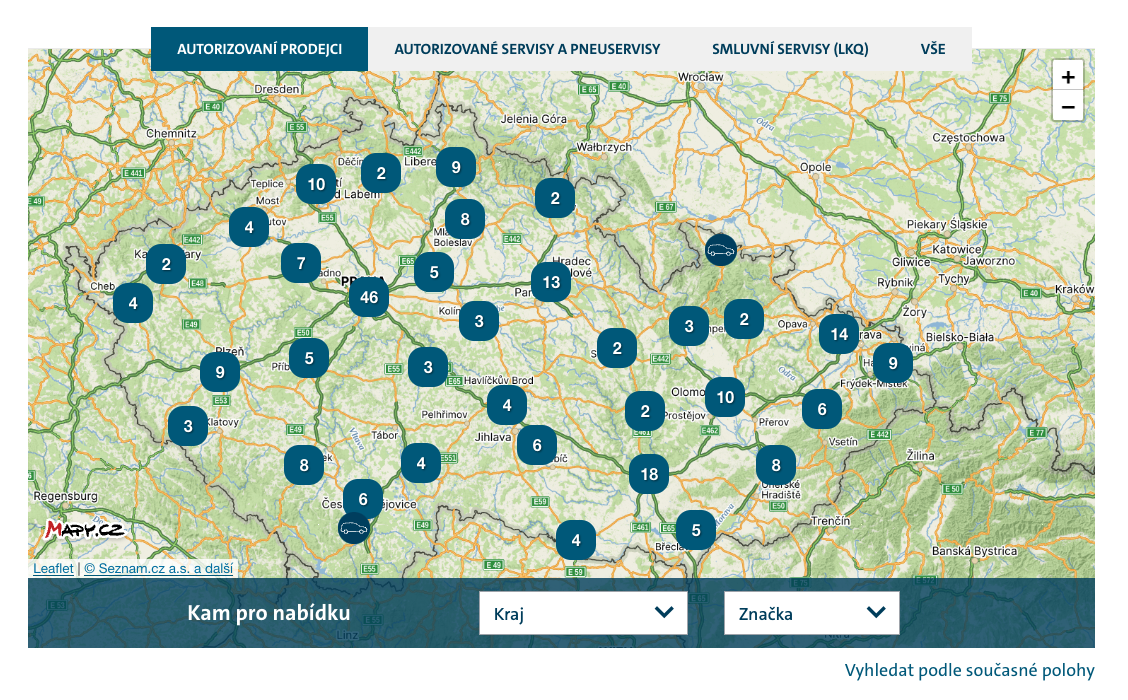Open the 3-dealer cluster east of Kolín

(x=479, y=321)
